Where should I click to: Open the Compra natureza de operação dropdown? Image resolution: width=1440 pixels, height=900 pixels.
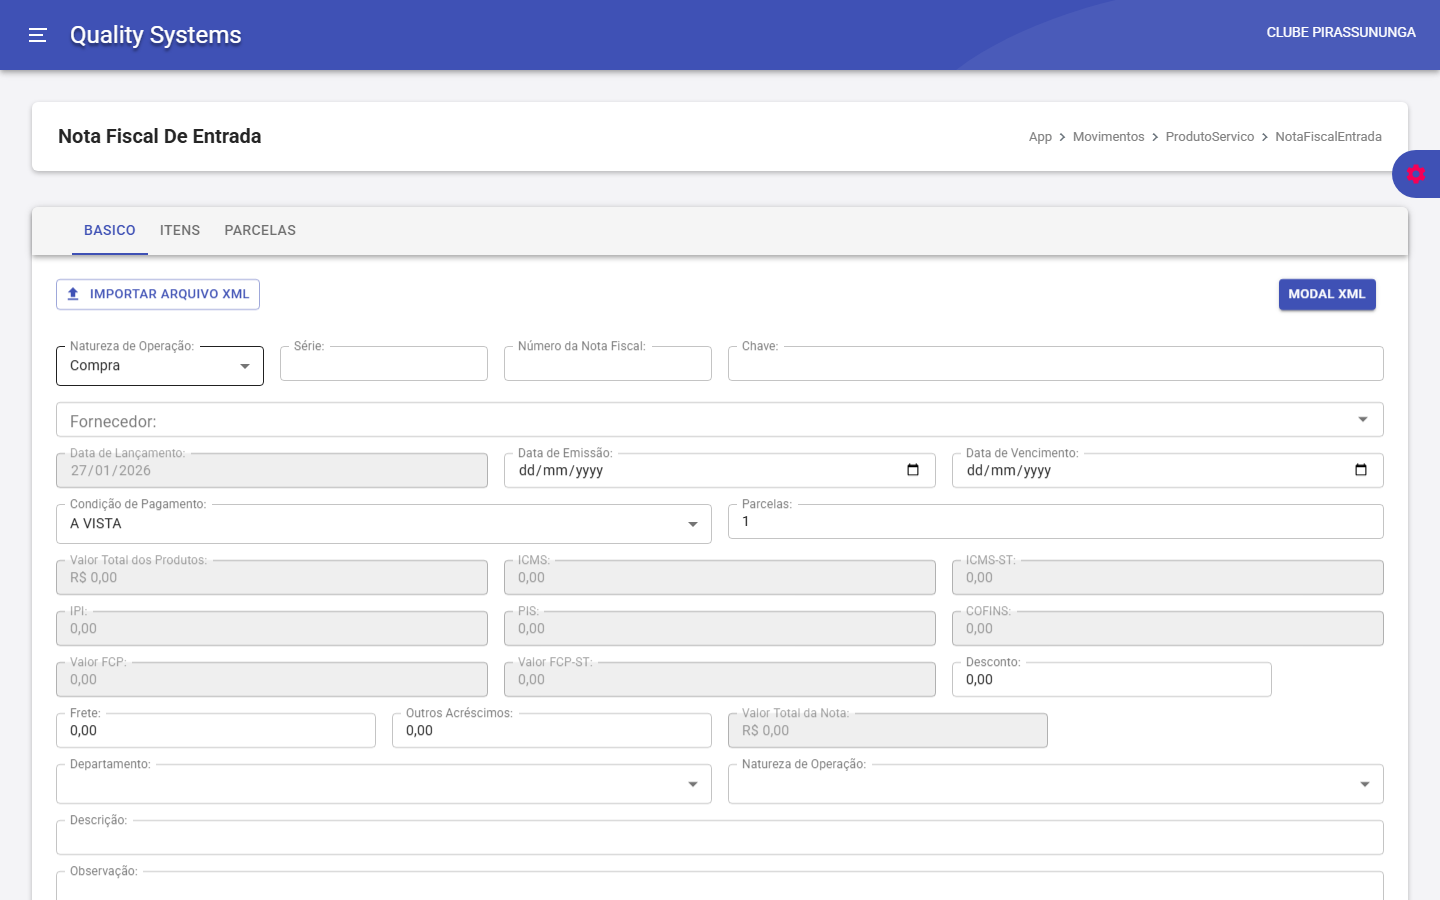tap(245, 366)
